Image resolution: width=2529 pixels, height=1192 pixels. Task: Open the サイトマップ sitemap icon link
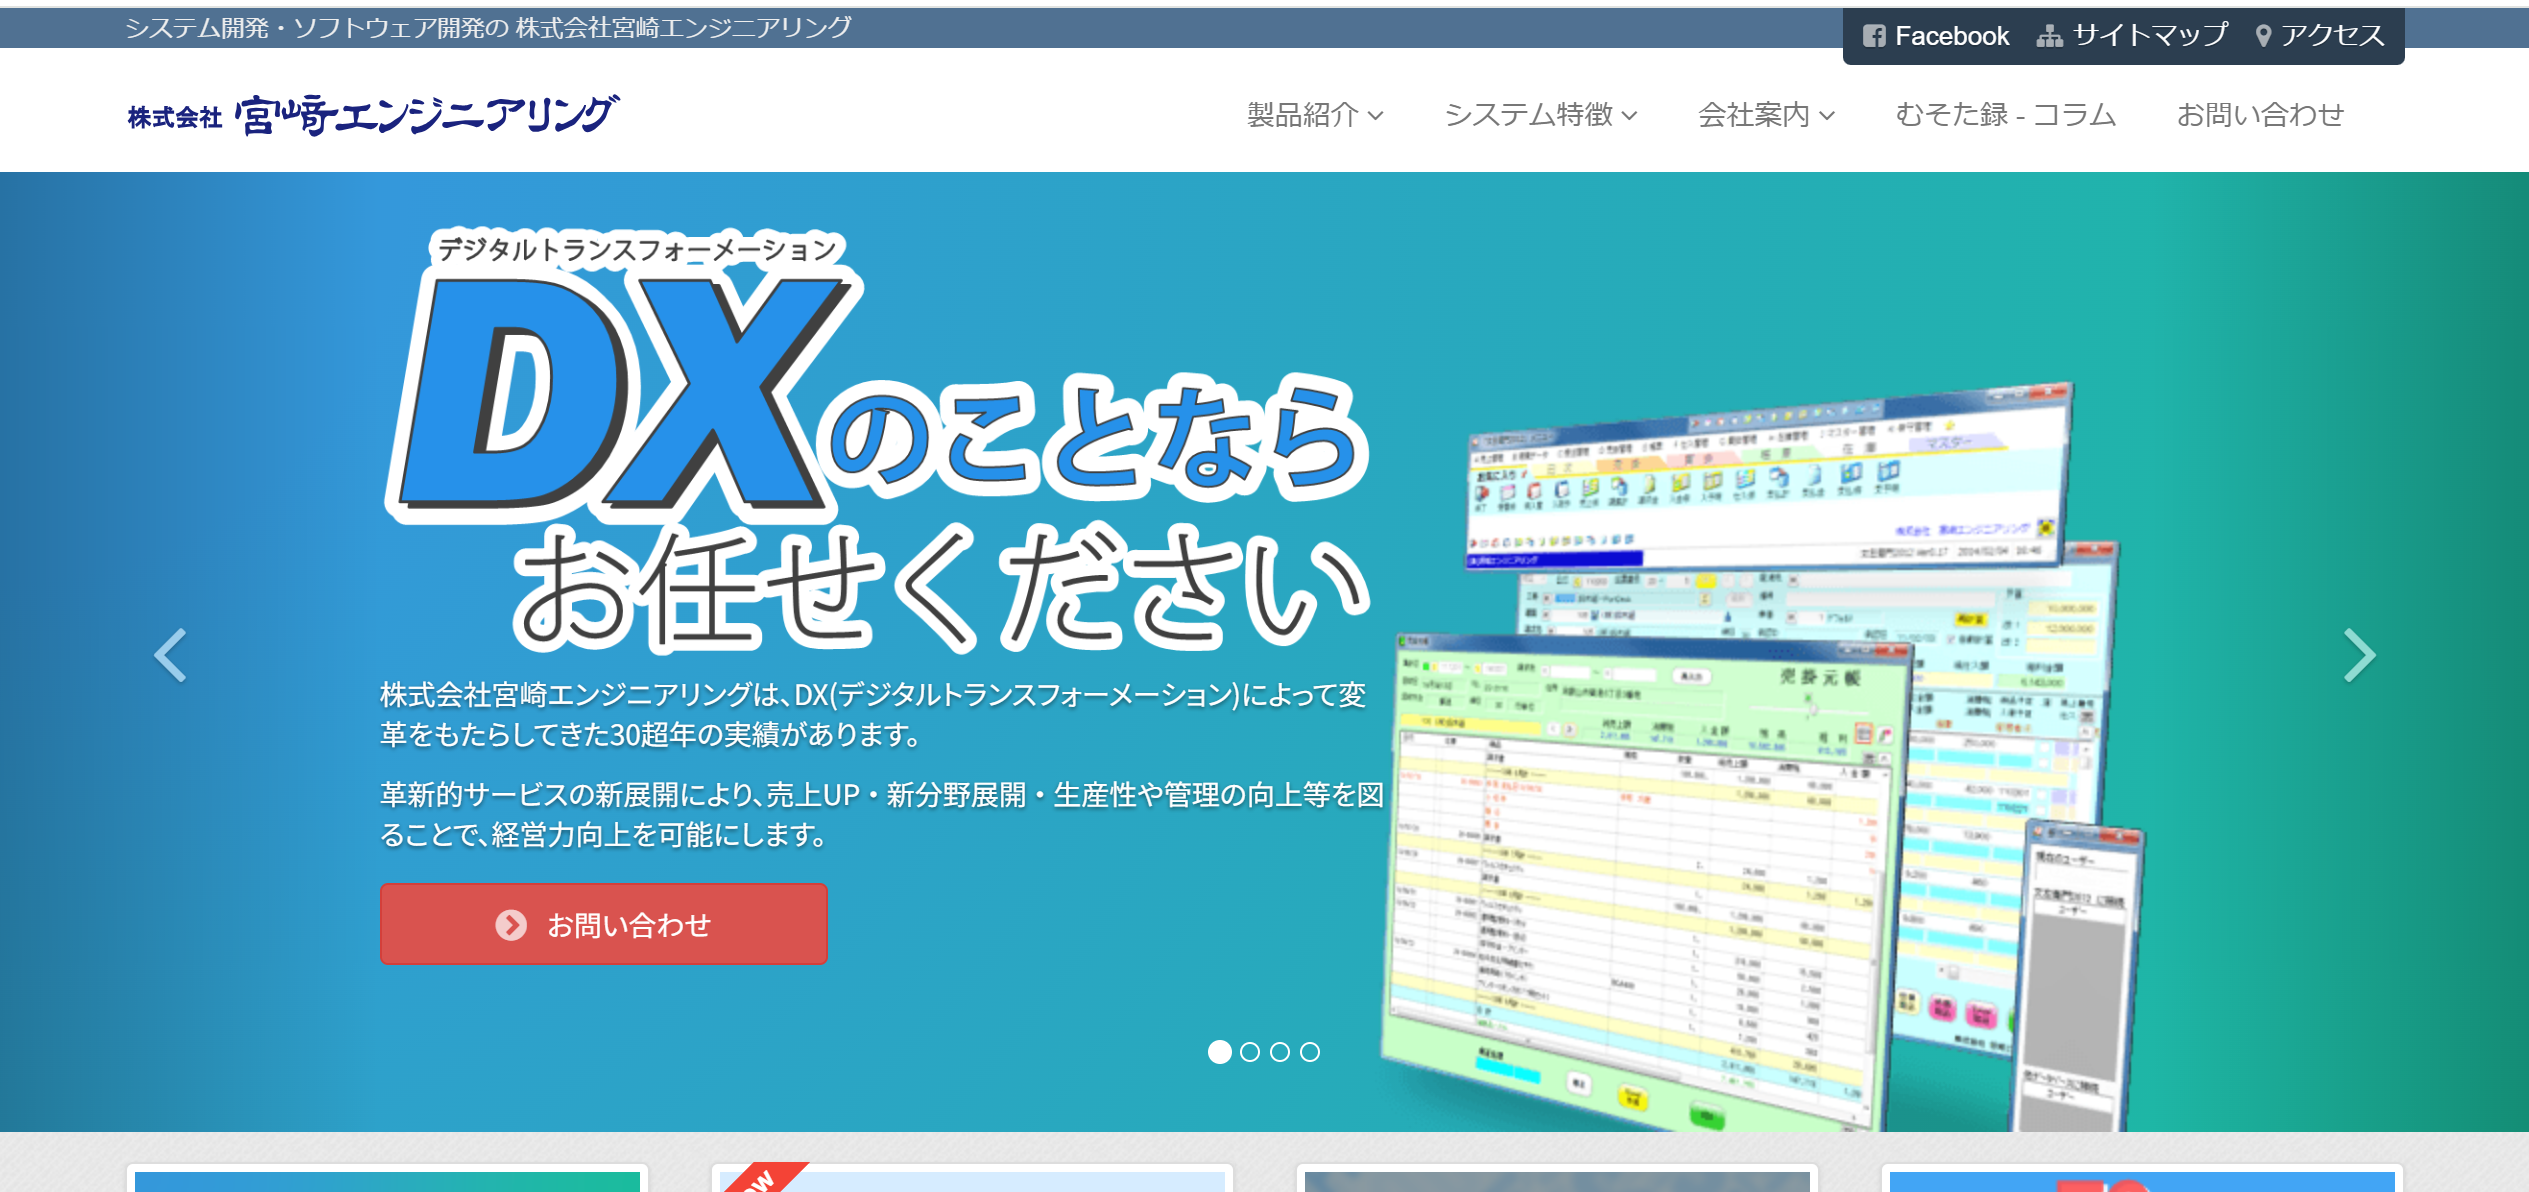click(2049, 36)
